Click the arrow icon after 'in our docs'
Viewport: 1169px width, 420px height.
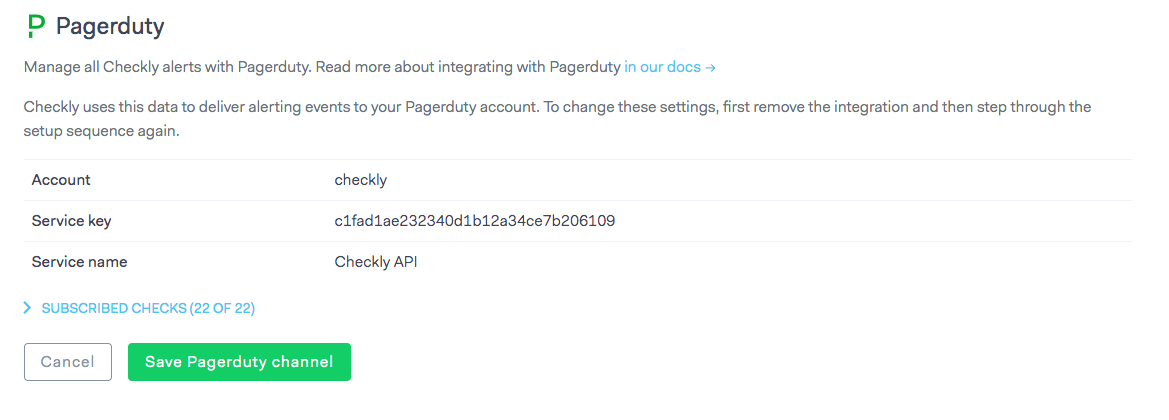point(710,68)
